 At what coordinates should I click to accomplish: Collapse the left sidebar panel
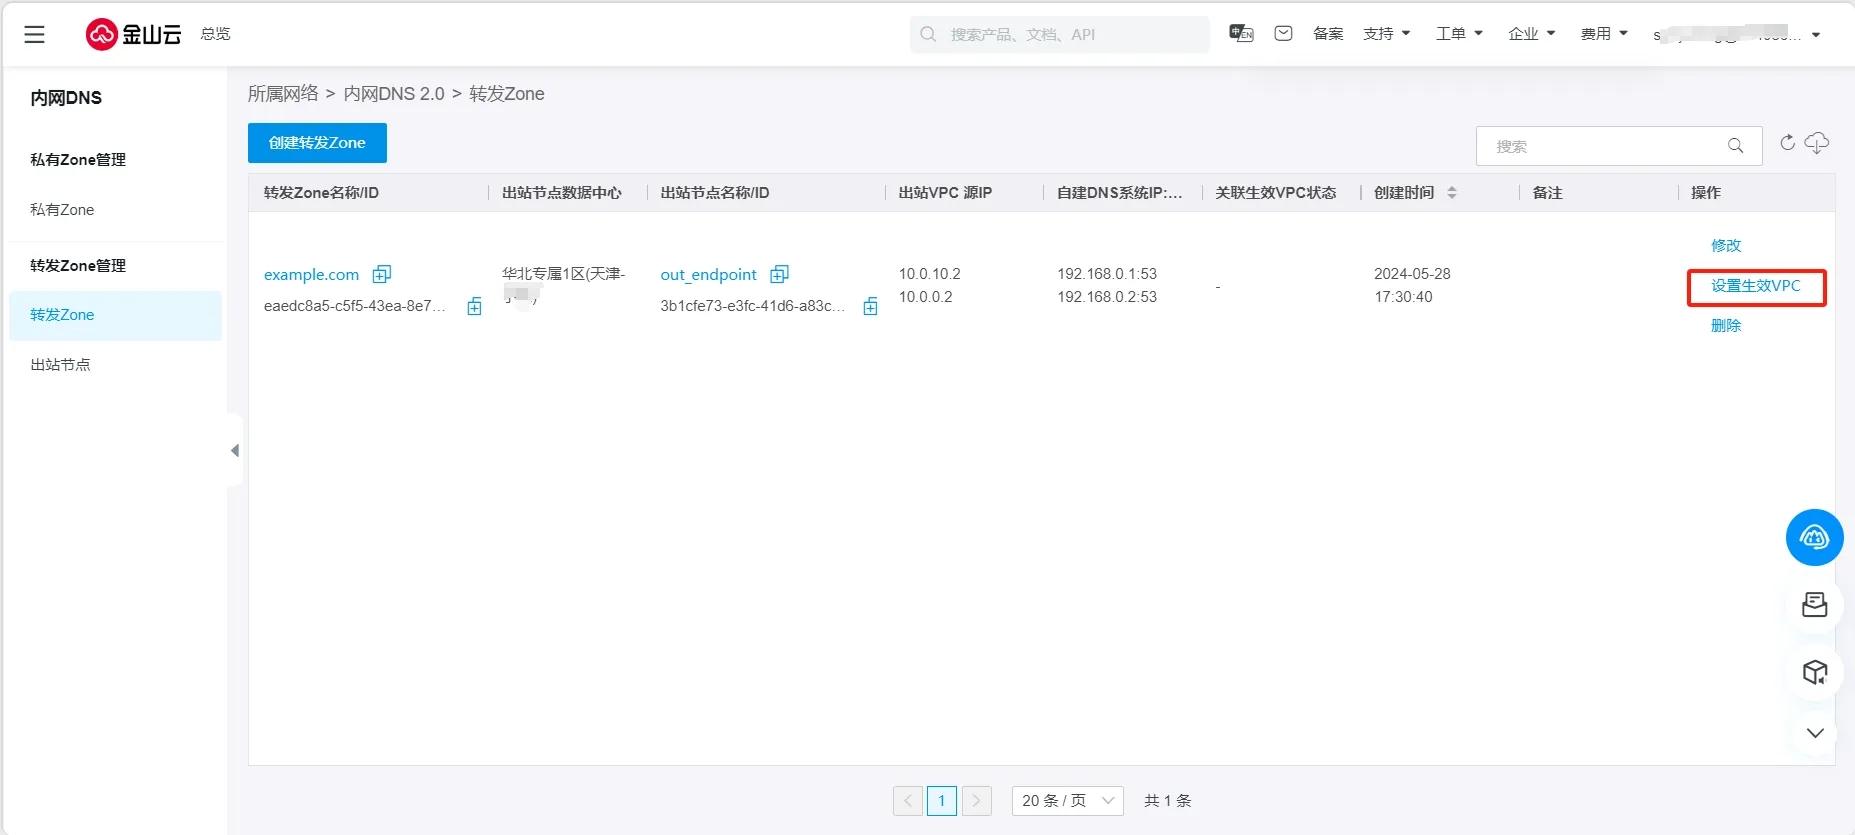(x=235, y=451)
